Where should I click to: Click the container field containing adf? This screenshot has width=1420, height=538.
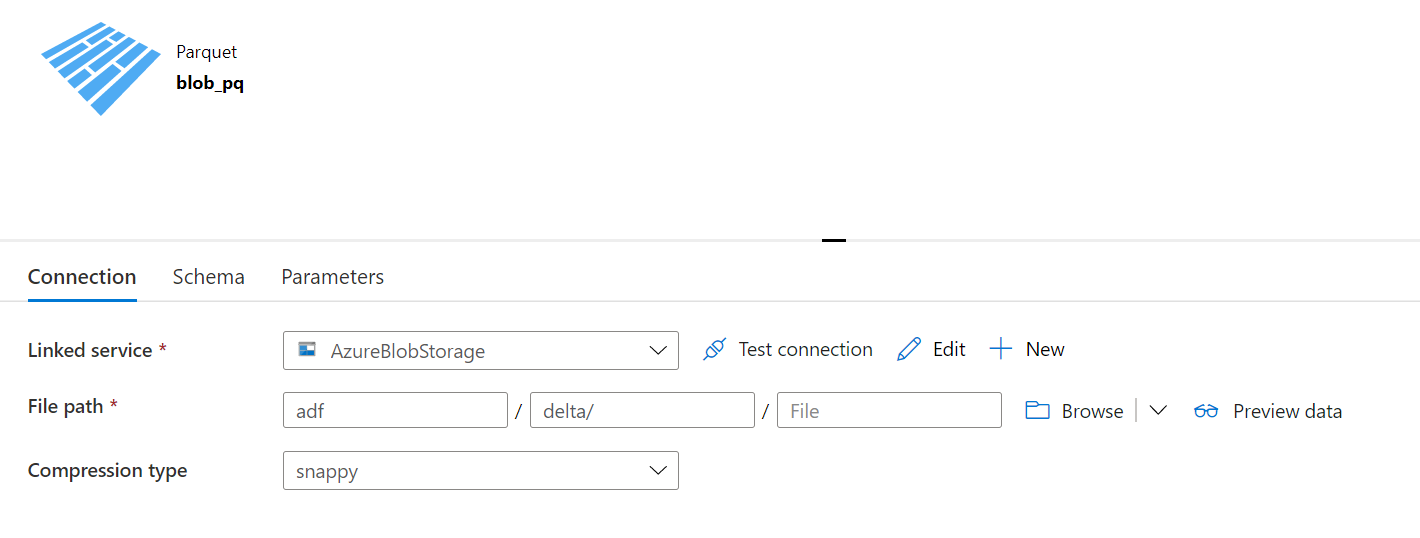tap(396, 410)
